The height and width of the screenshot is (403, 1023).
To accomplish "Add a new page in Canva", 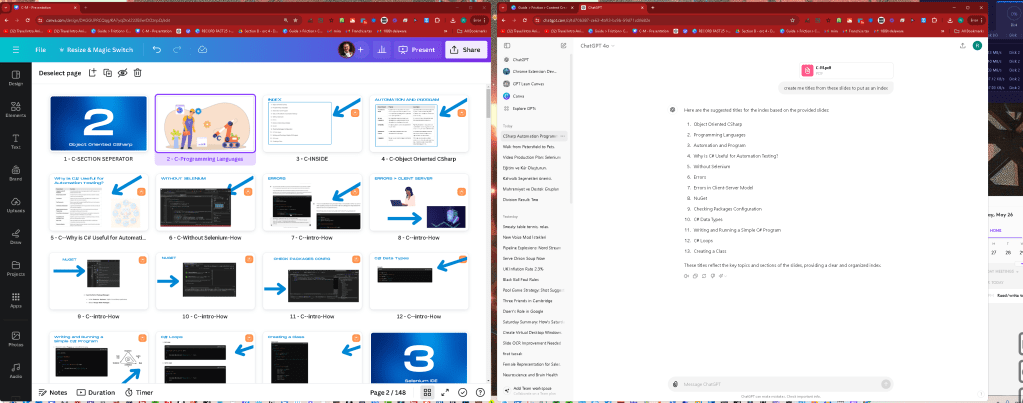I will click(x=93, y=73).
